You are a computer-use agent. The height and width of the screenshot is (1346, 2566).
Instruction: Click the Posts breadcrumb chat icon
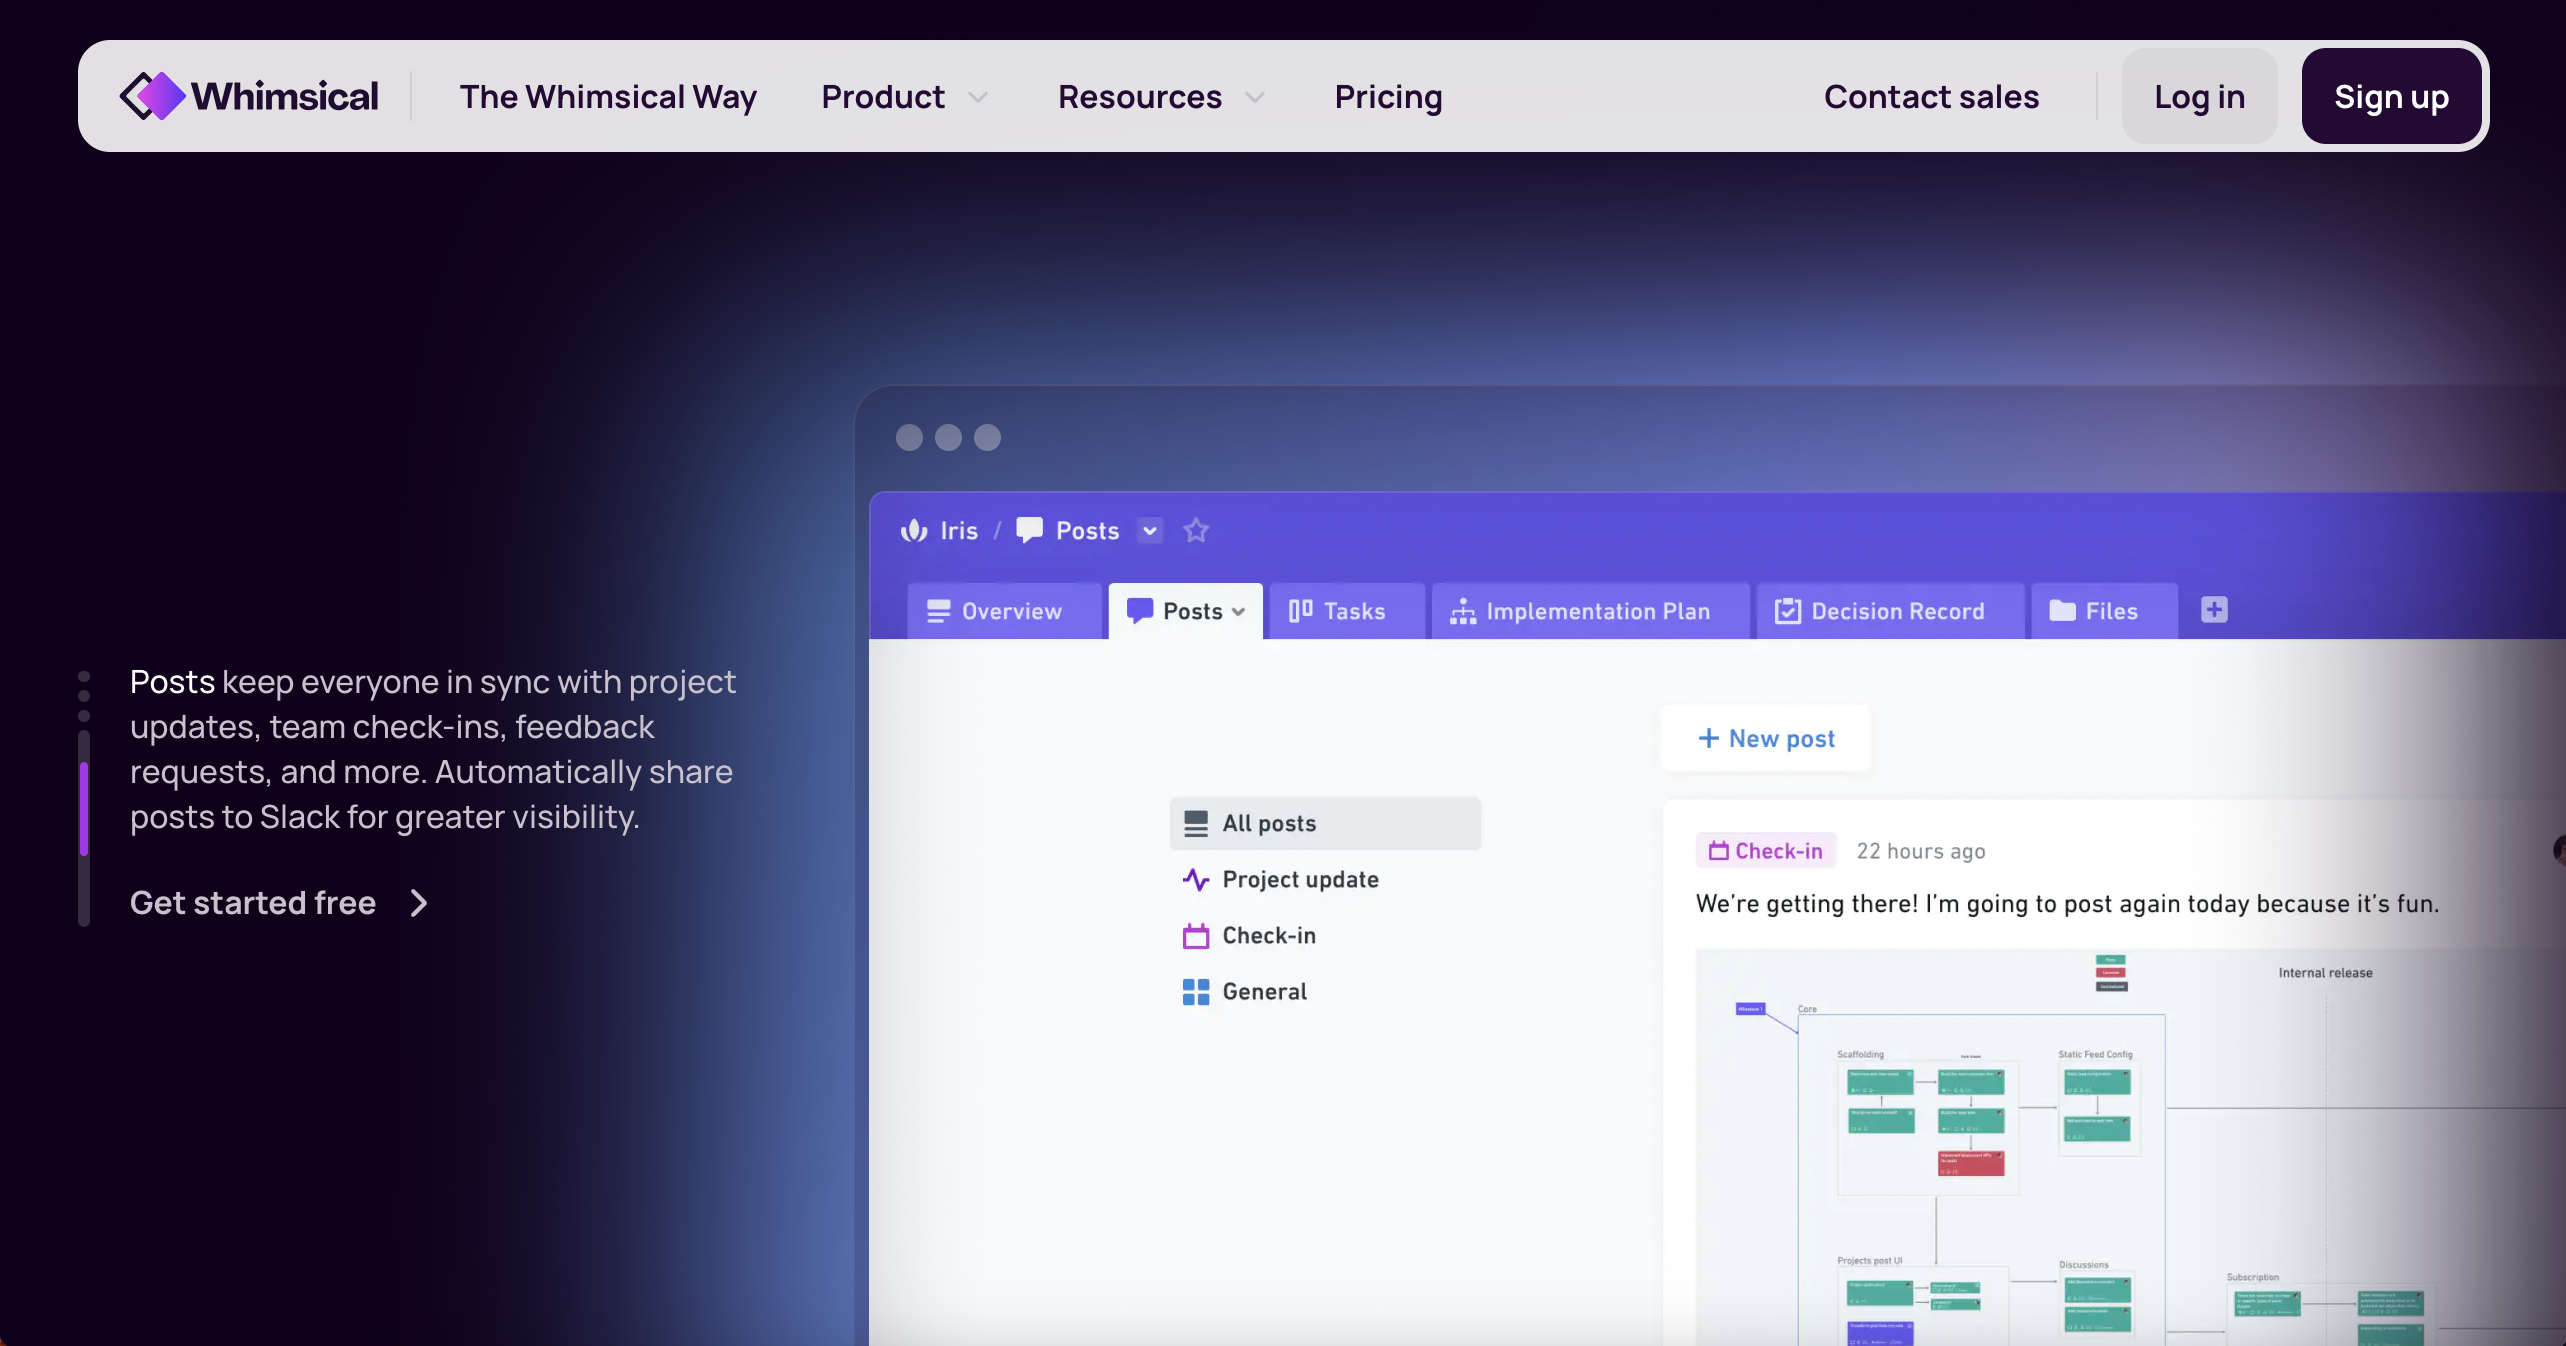pyautogui.click(x=1029, y=530)
